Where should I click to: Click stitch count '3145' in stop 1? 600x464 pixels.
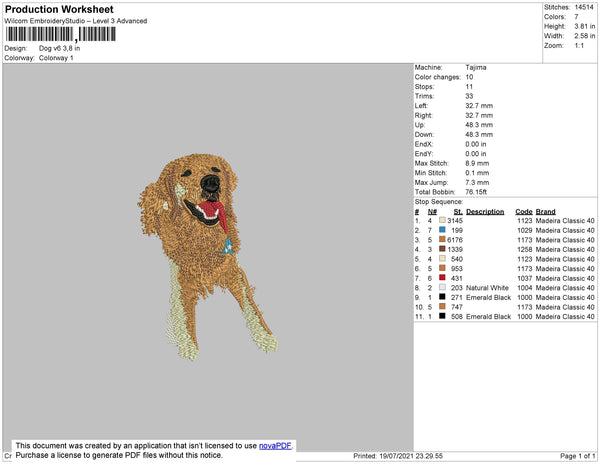point(455,221)
